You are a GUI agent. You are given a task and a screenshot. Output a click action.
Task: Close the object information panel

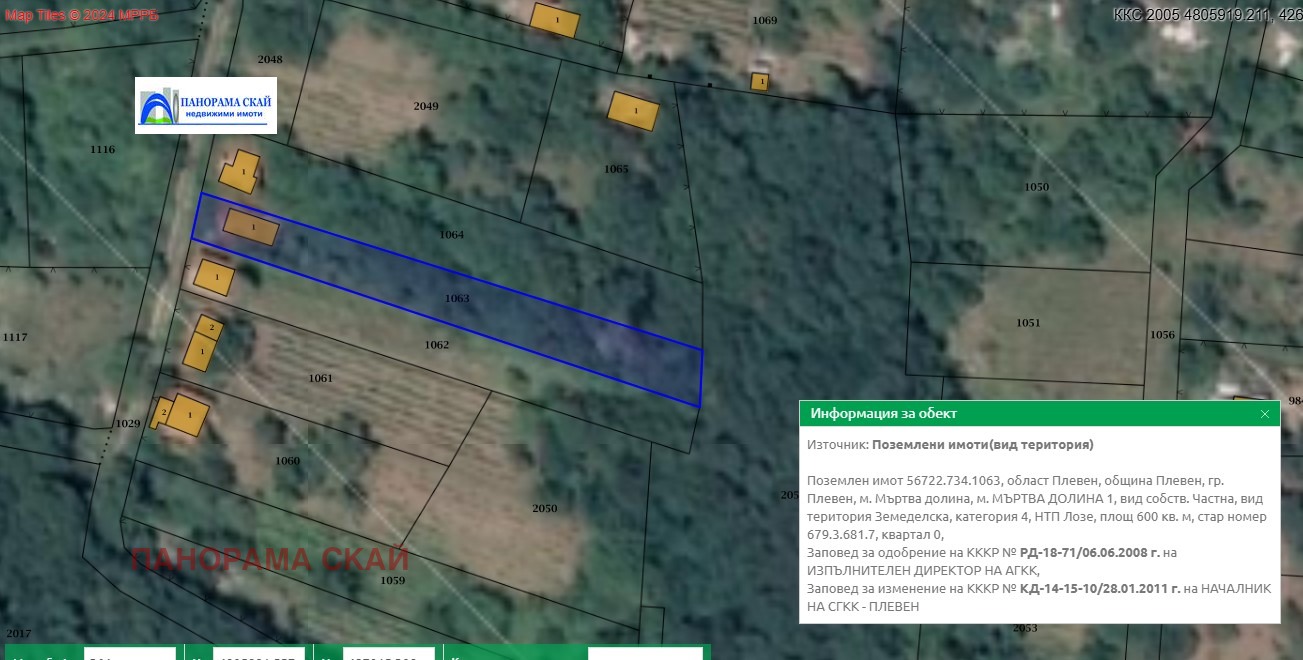pyautogui.click(x=1264, y=414)
